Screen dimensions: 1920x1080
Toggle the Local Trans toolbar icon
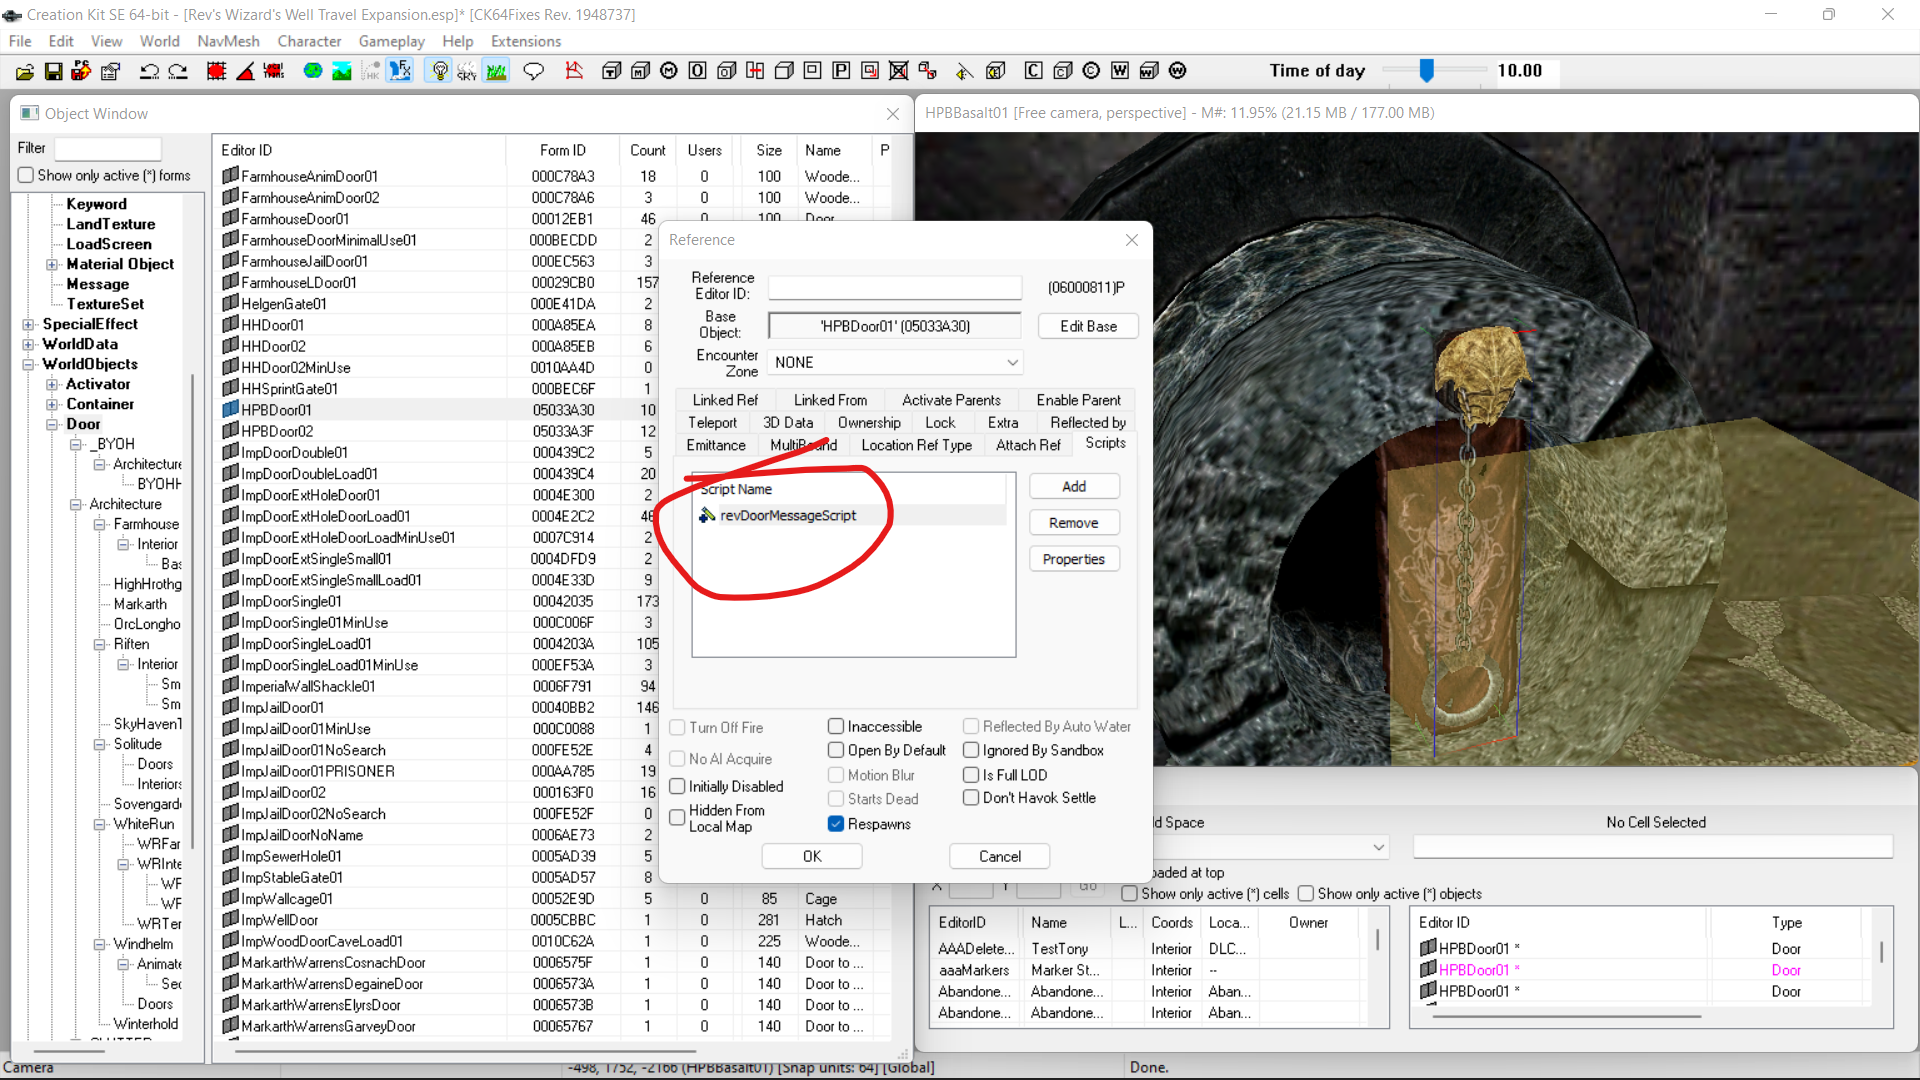pyautogui.click(x=274, y=71)
